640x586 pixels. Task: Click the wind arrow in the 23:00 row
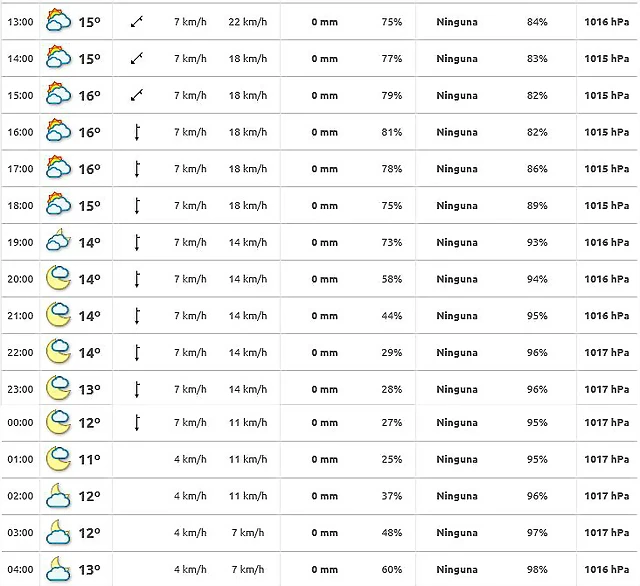[137, 389]
